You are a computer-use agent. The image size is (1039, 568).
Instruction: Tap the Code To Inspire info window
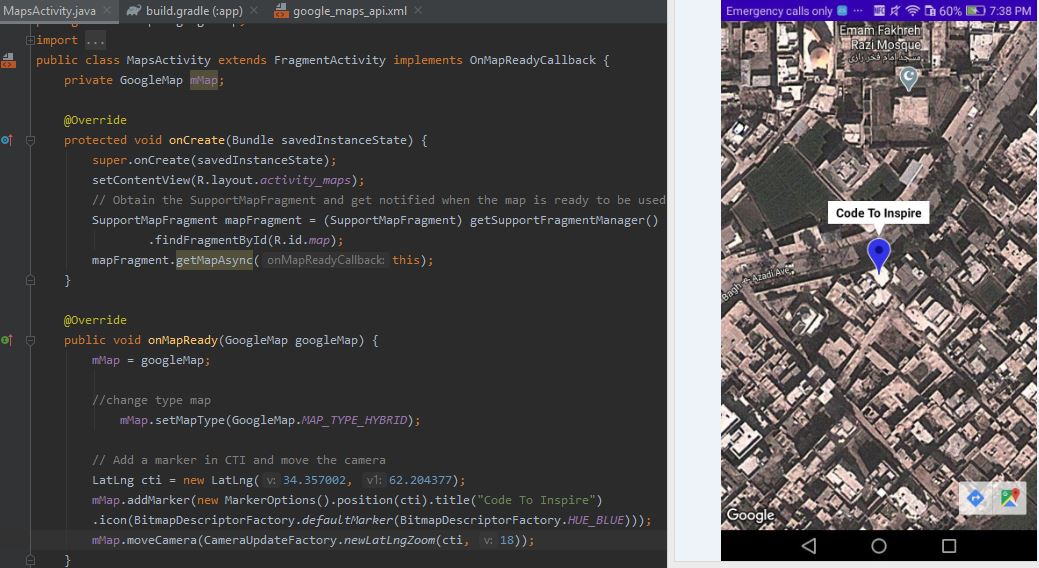pos(878,213)
